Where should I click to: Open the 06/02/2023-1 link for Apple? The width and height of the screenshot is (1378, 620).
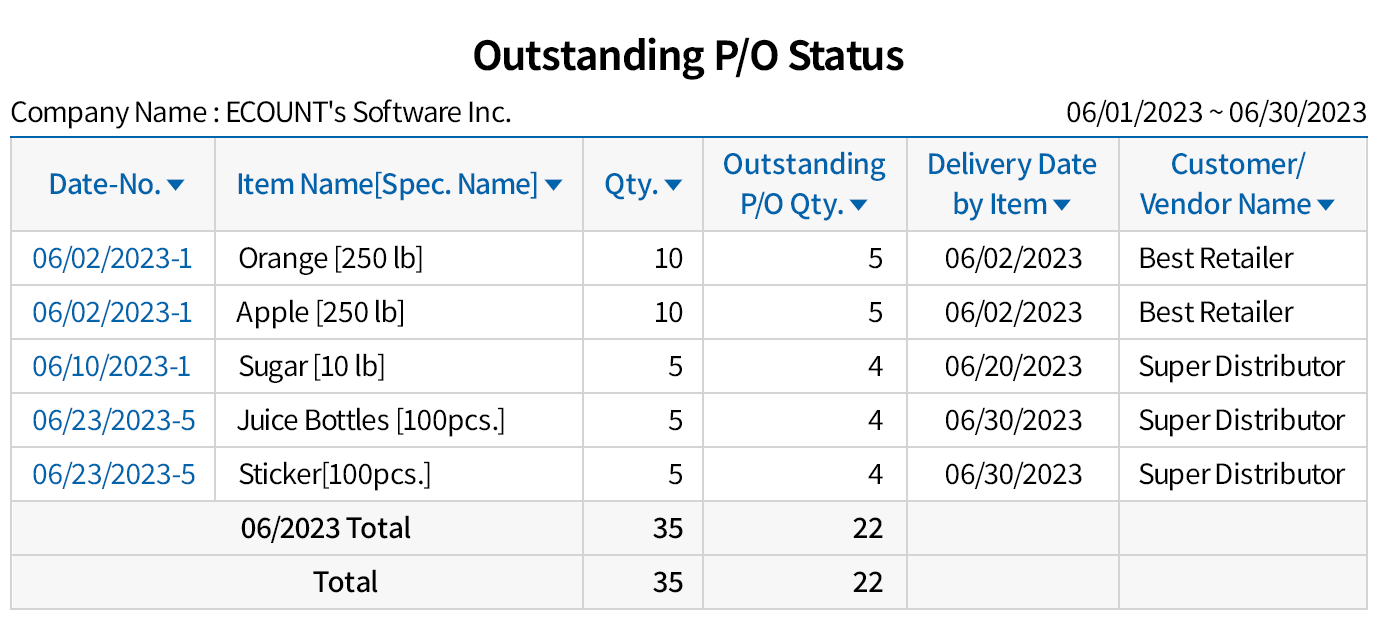[x=112, y=313]
